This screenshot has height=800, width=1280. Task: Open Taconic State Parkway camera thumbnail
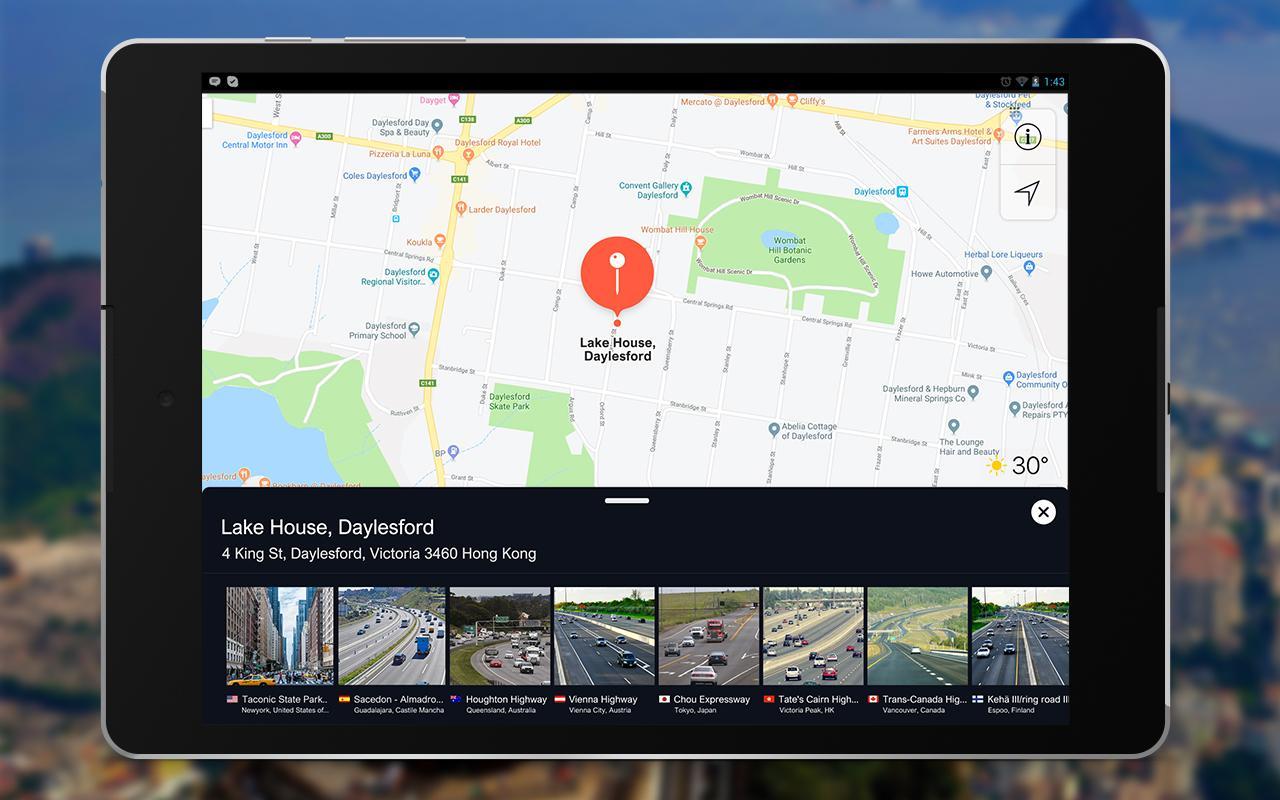(x=280, y=636)
